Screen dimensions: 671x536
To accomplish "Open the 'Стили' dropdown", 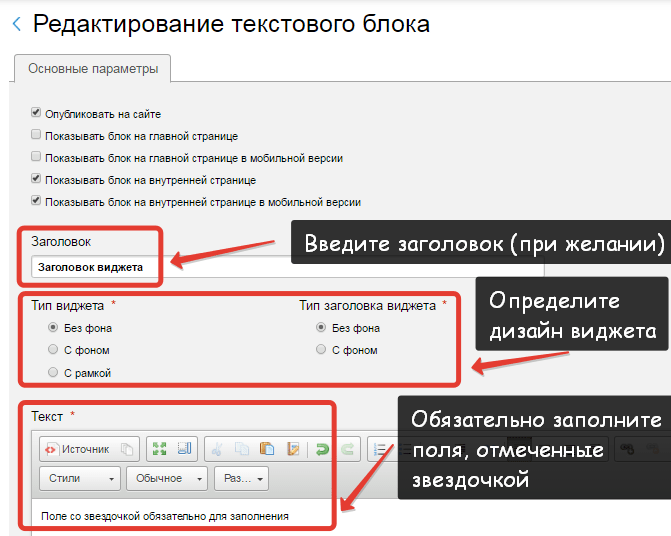I will click(79, 479).
